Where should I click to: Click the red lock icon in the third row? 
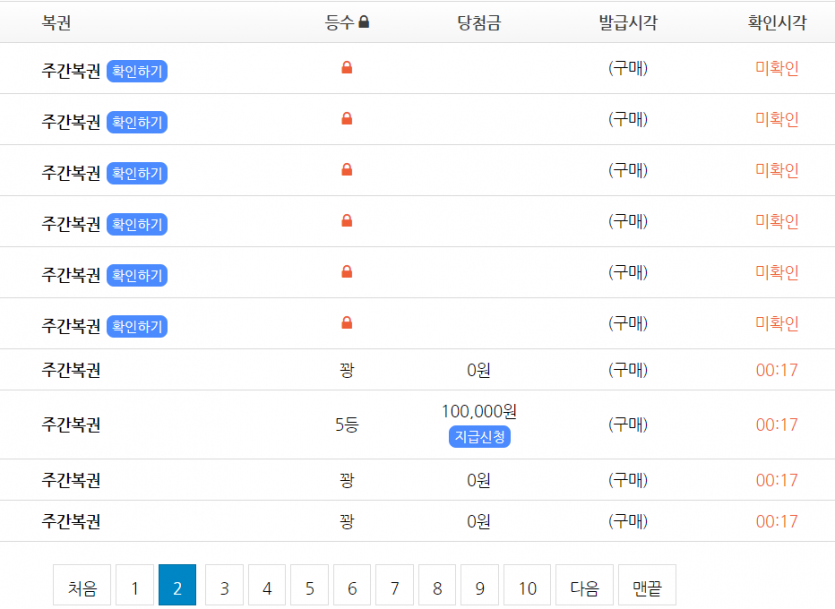pos(347,170)
